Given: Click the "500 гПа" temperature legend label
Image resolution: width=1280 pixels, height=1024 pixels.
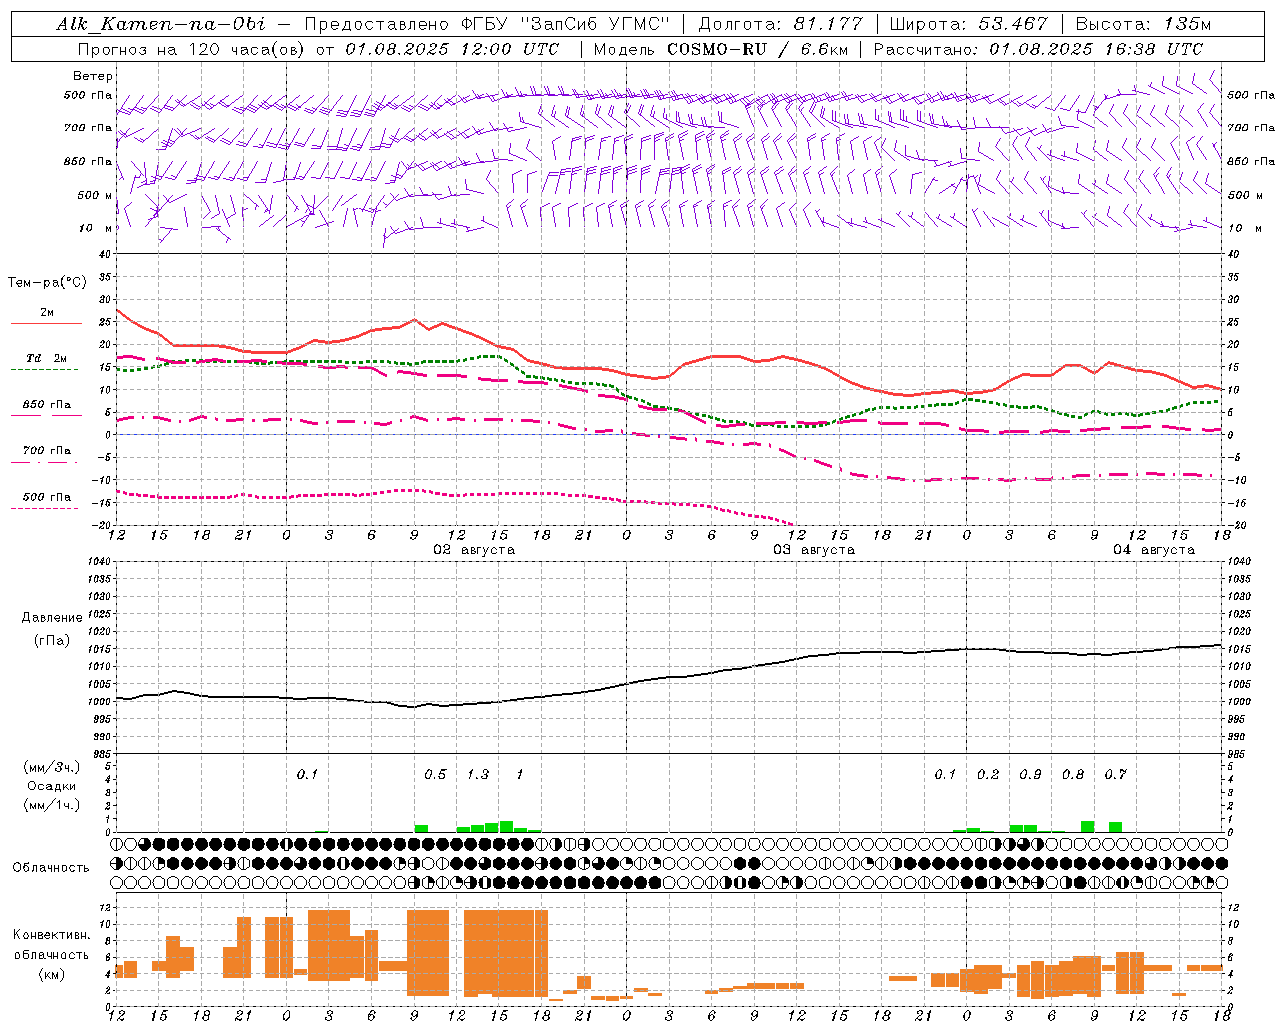Looking at the screenshot, I should 47,497.
